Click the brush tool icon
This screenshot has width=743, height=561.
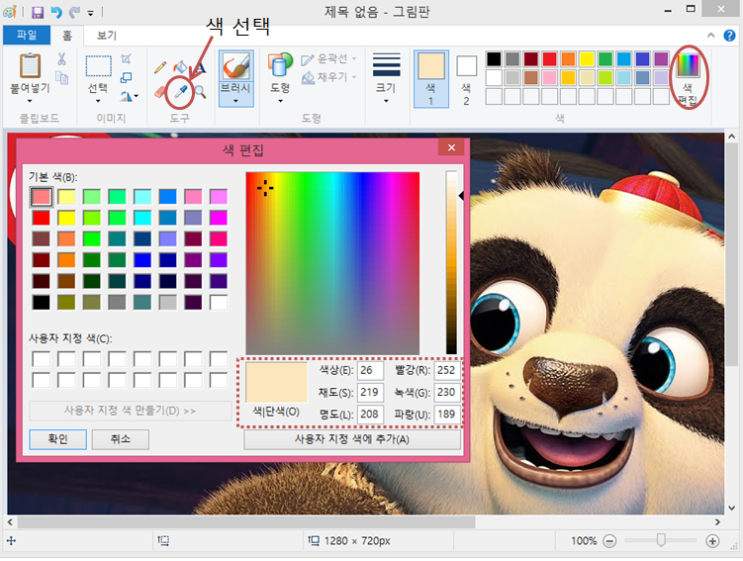236,65
